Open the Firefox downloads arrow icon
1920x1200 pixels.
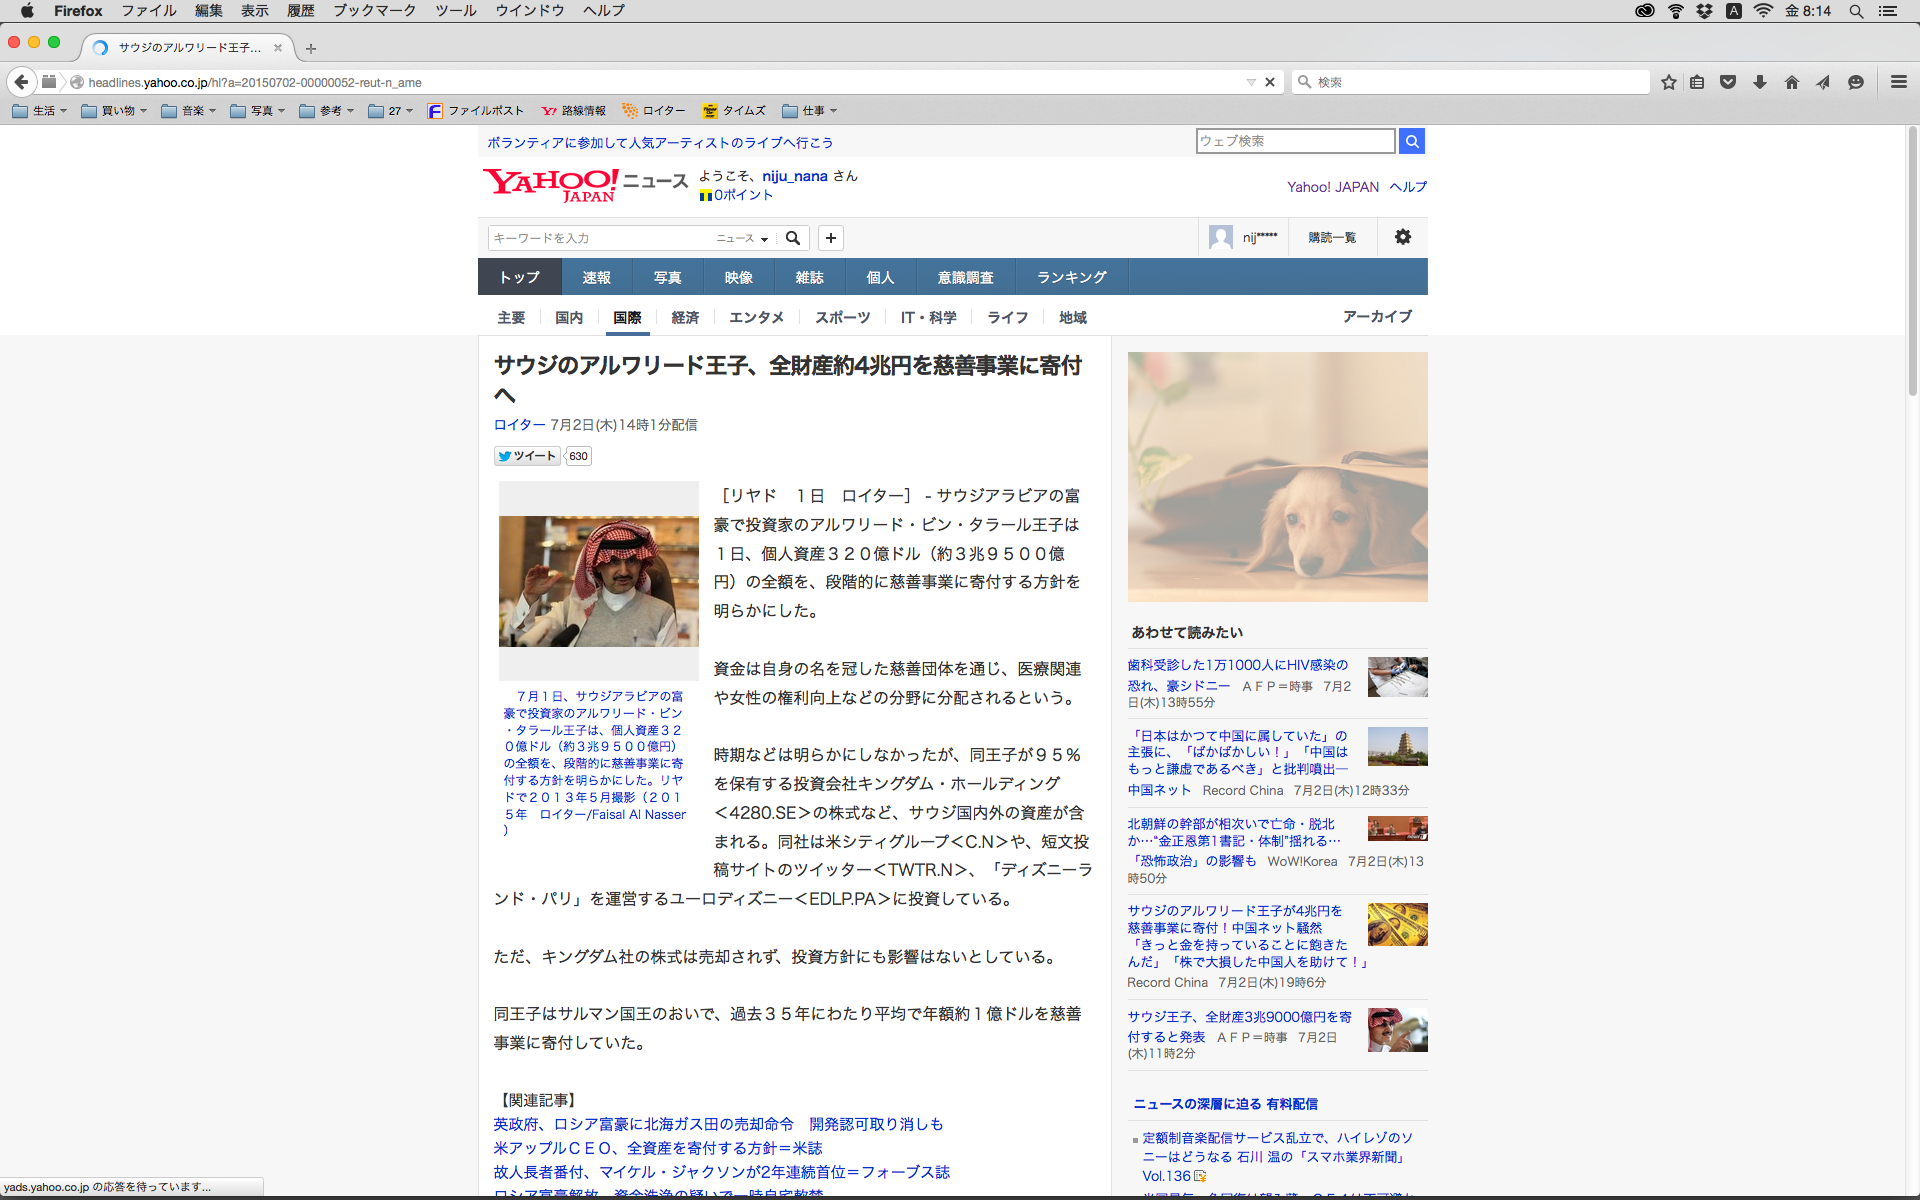tap(1760, 82)
